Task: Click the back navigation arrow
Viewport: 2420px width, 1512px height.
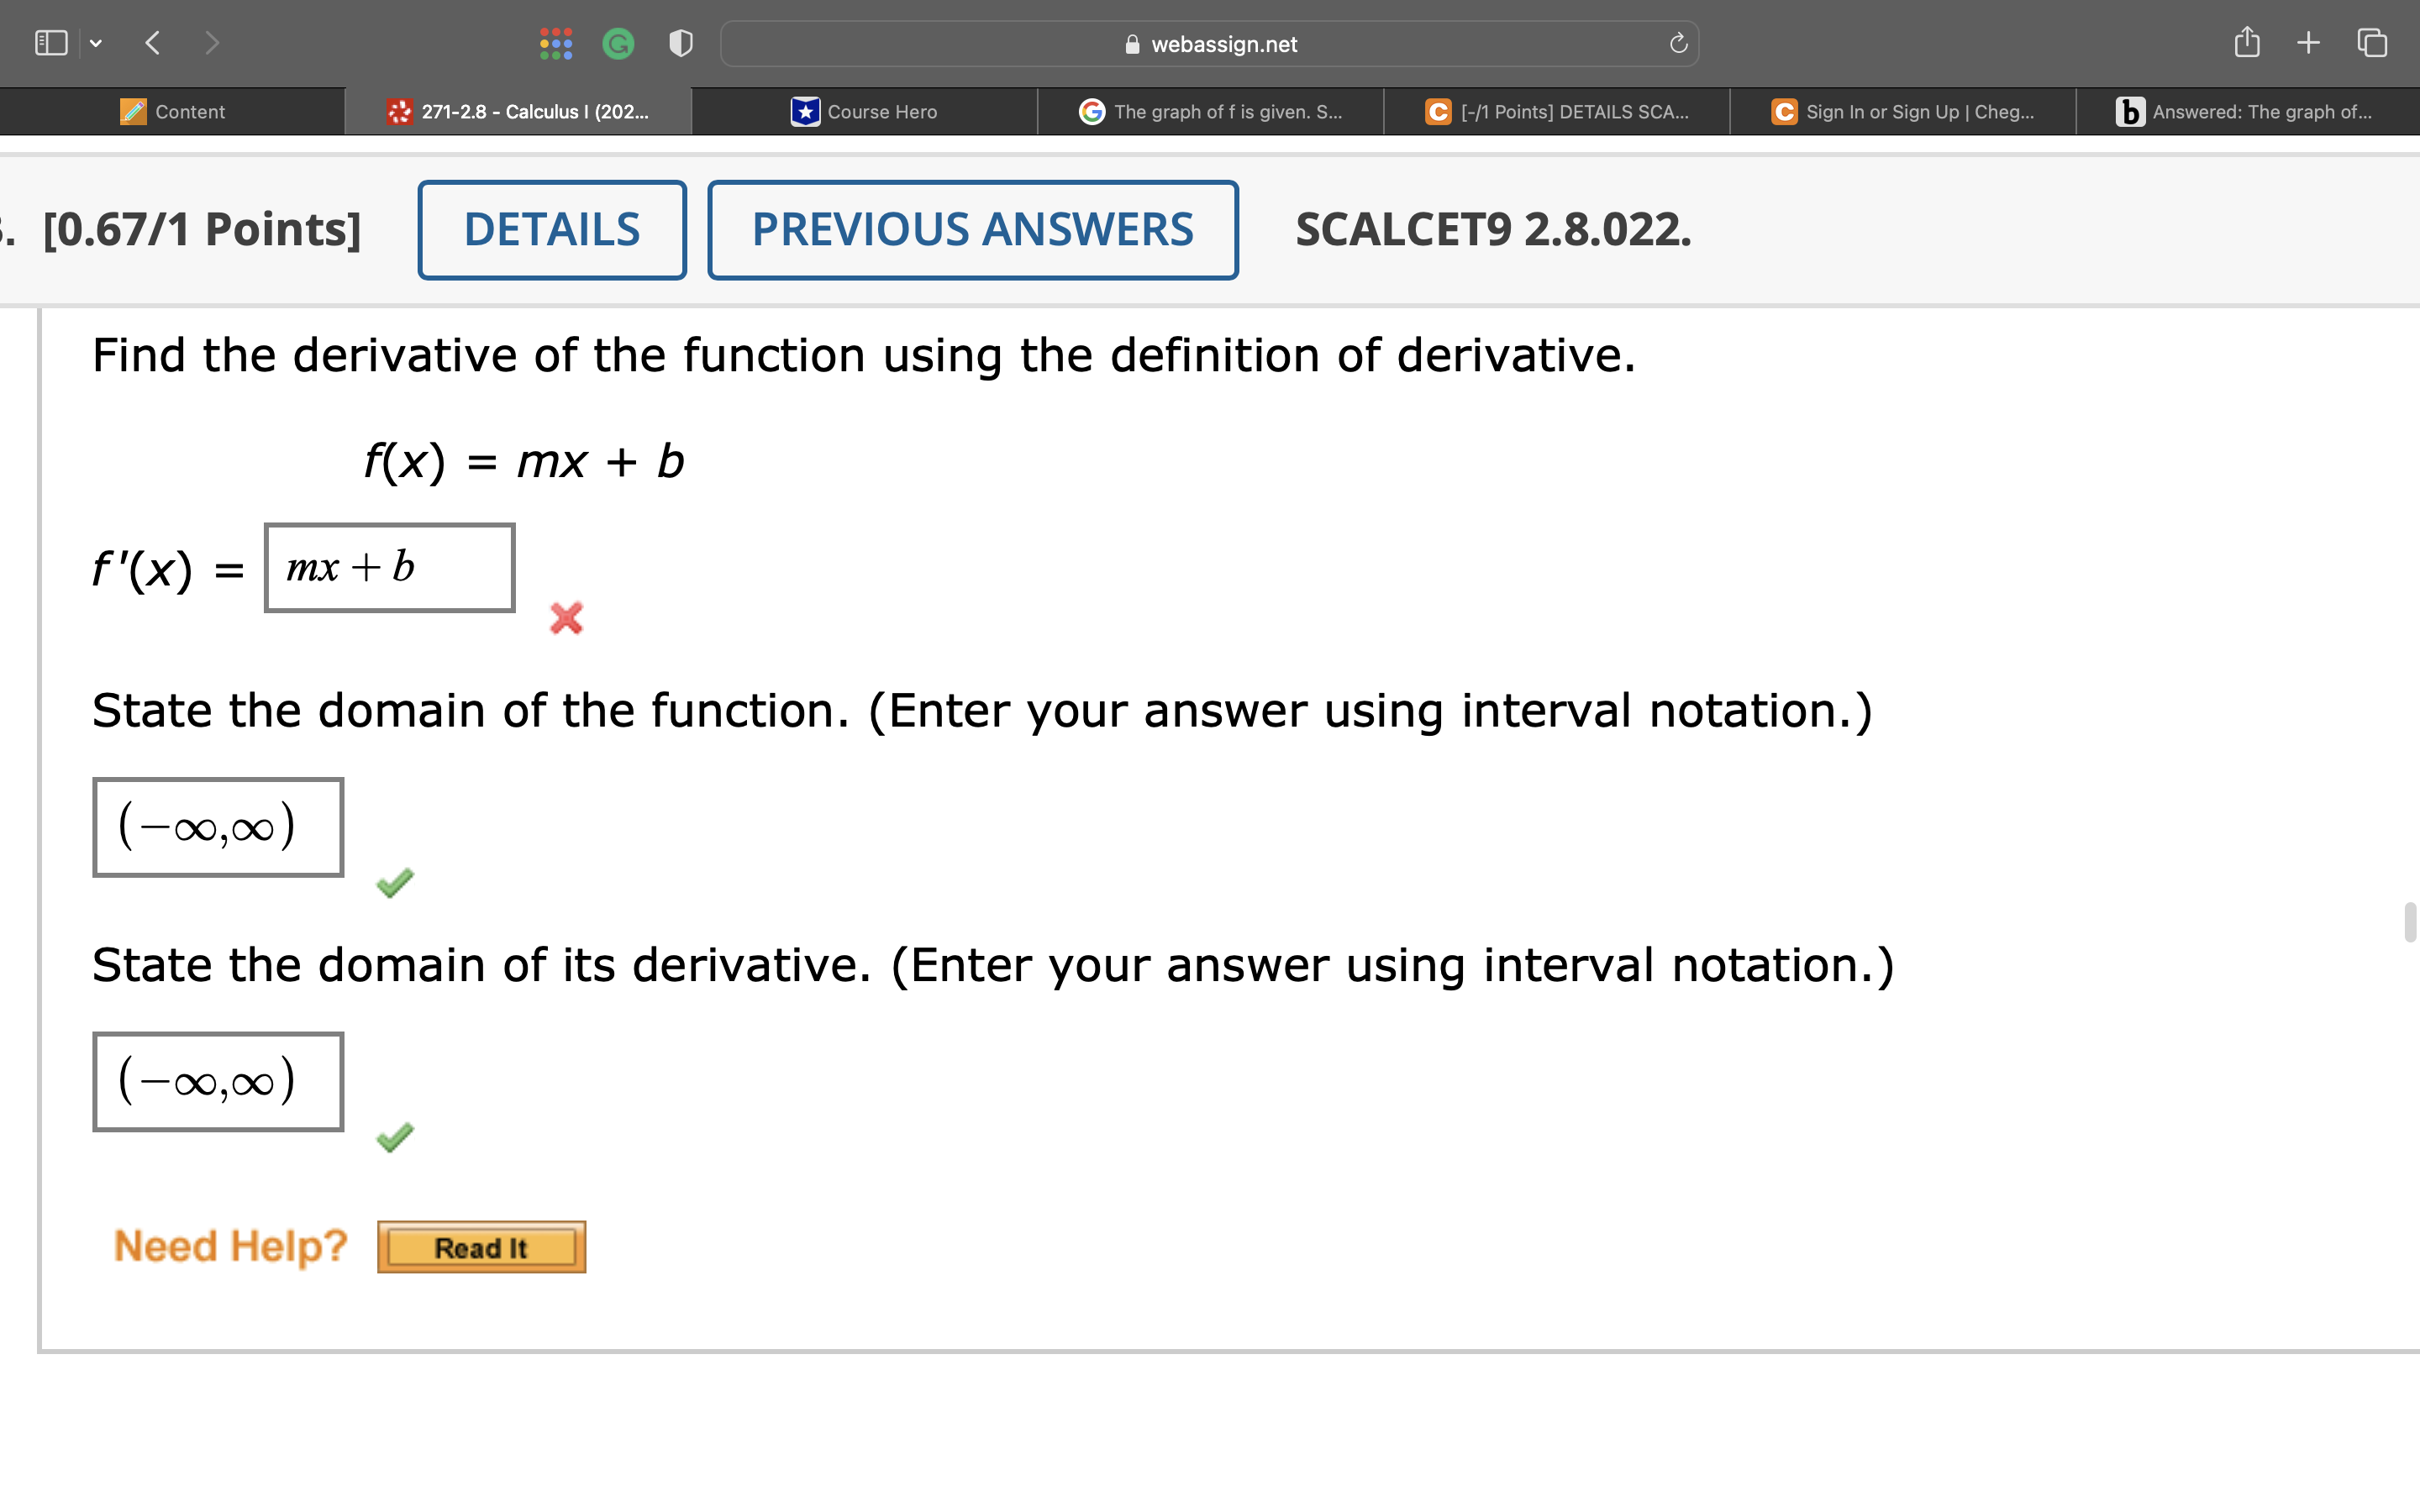Action: point(152,42)
